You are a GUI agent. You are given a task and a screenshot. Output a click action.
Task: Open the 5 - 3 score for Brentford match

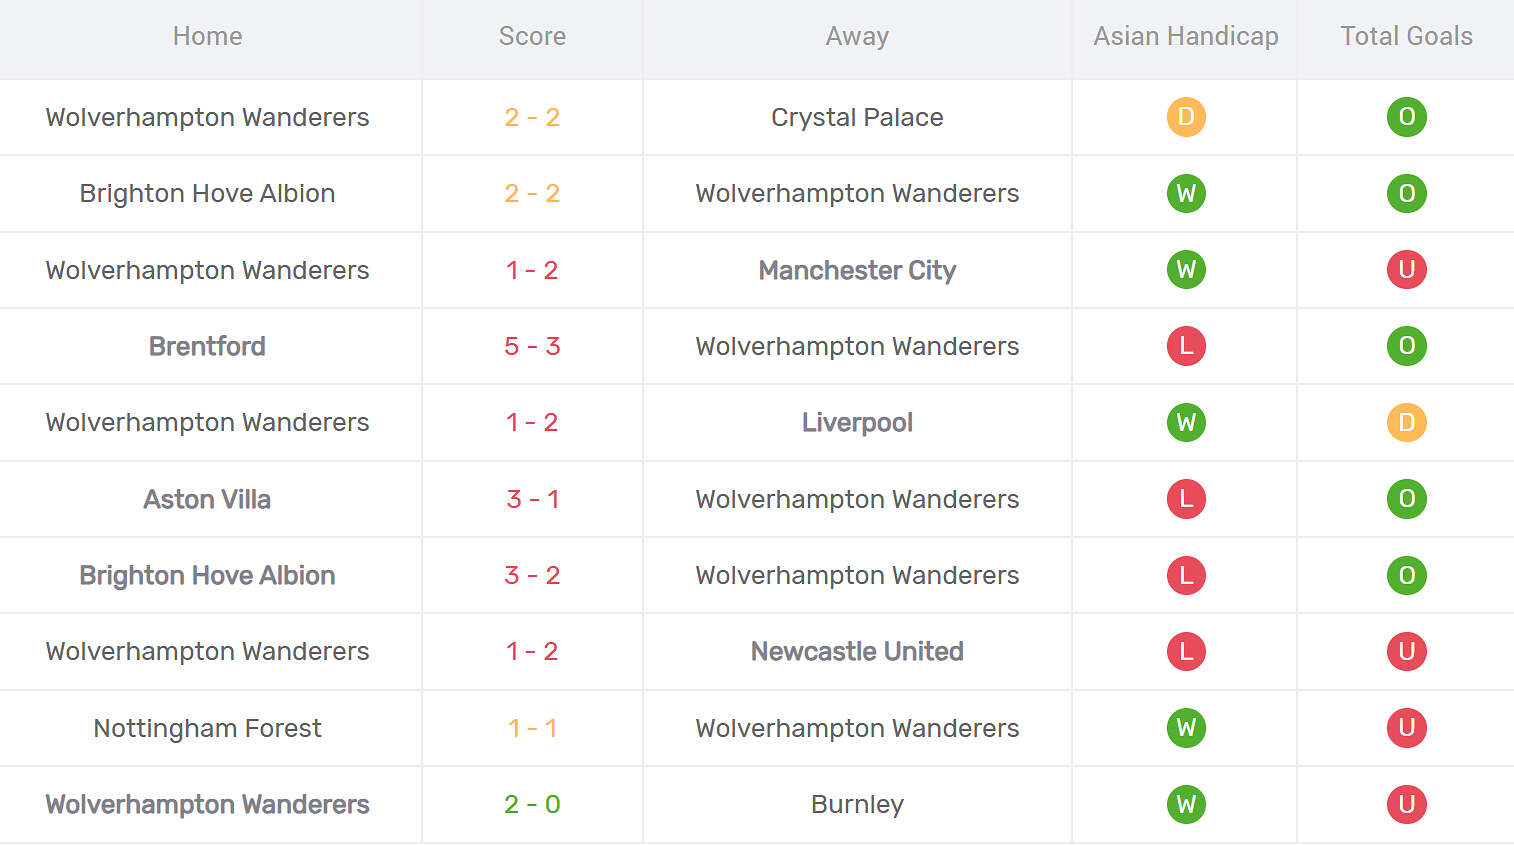pos(532,346)
